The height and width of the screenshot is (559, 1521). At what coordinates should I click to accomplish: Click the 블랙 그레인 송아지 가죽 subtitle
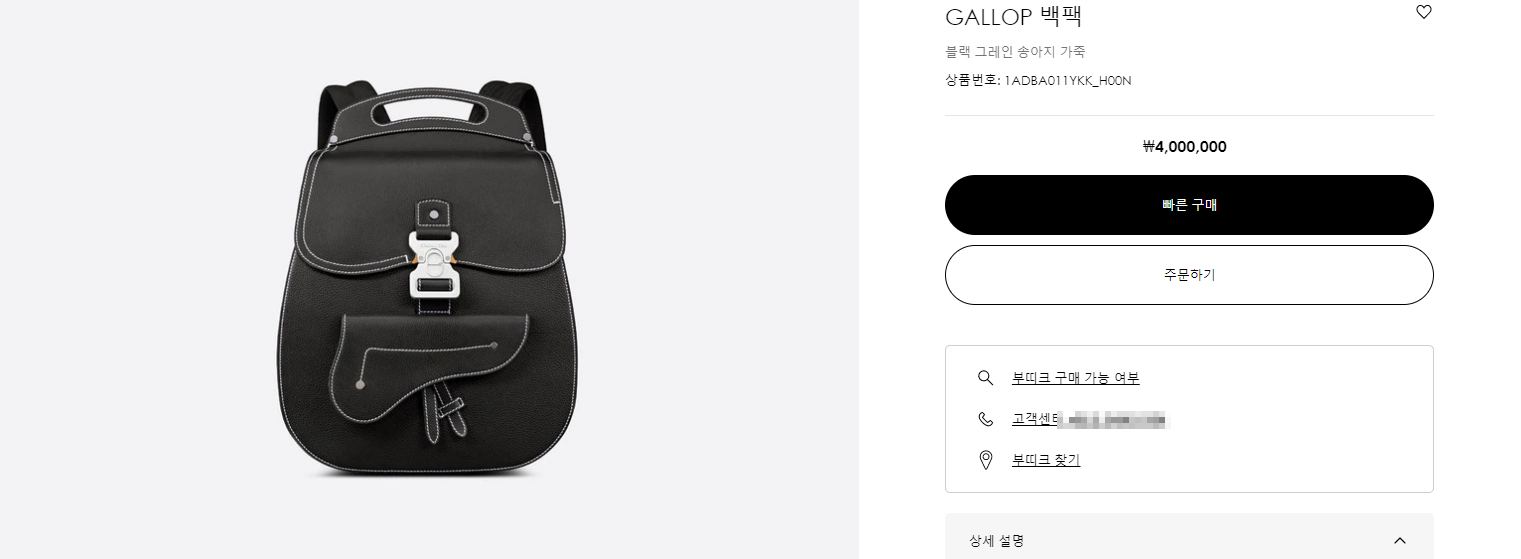click(x=1015, y=51)
